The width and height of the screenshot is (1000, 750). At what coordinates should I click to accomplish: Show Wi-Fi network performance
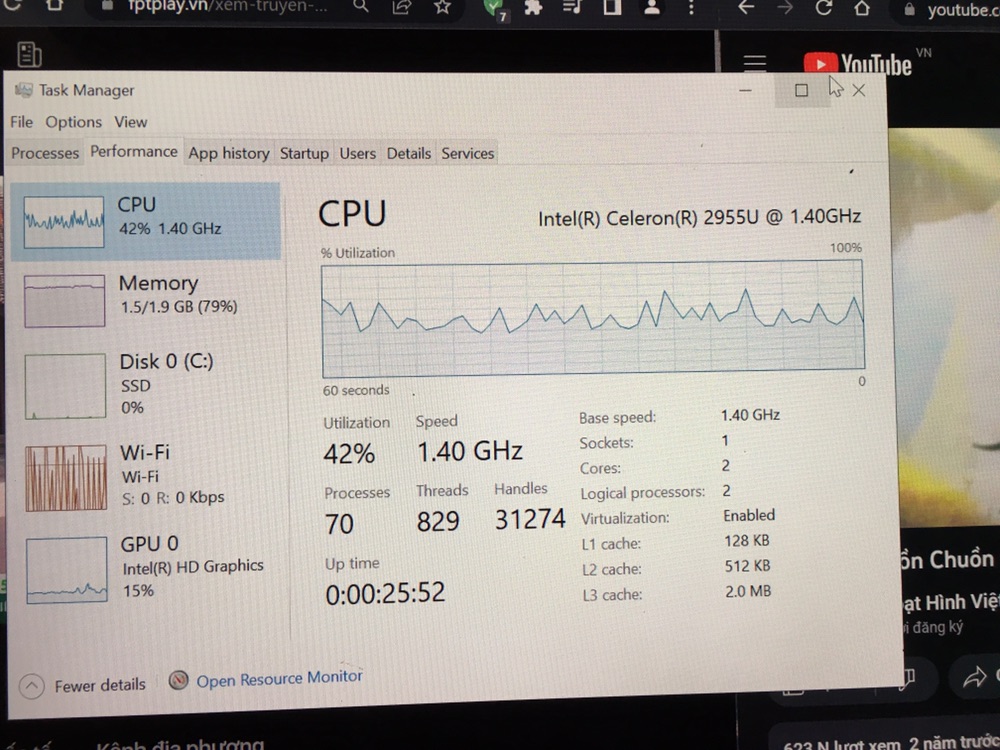pyautogui.click(x=145, y=477)
